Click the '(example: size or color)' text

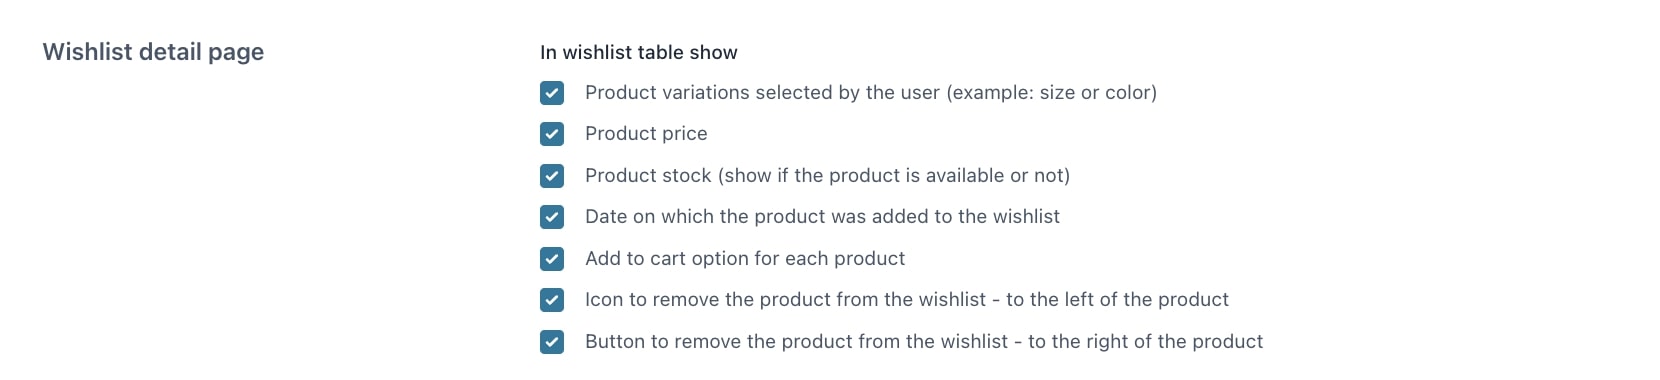1051,93
